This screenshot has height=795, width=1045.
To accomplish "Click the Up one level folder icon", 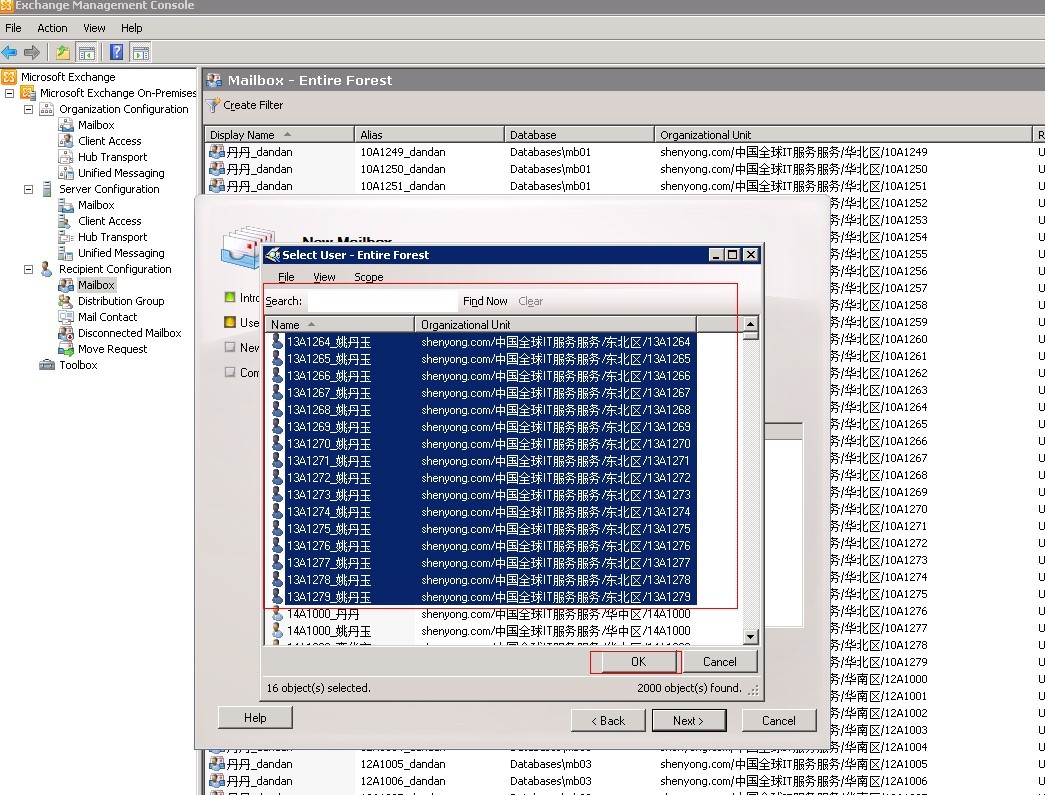I will point(63,52).
